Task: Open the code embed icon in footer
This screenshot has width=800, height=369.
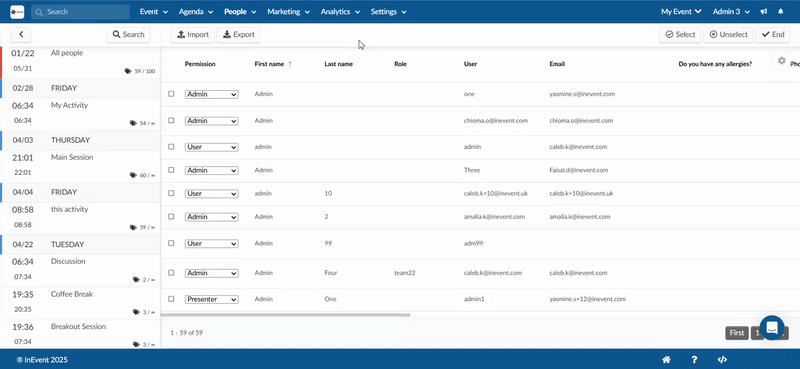Action: pyautogui.click(x=722, y=359)
